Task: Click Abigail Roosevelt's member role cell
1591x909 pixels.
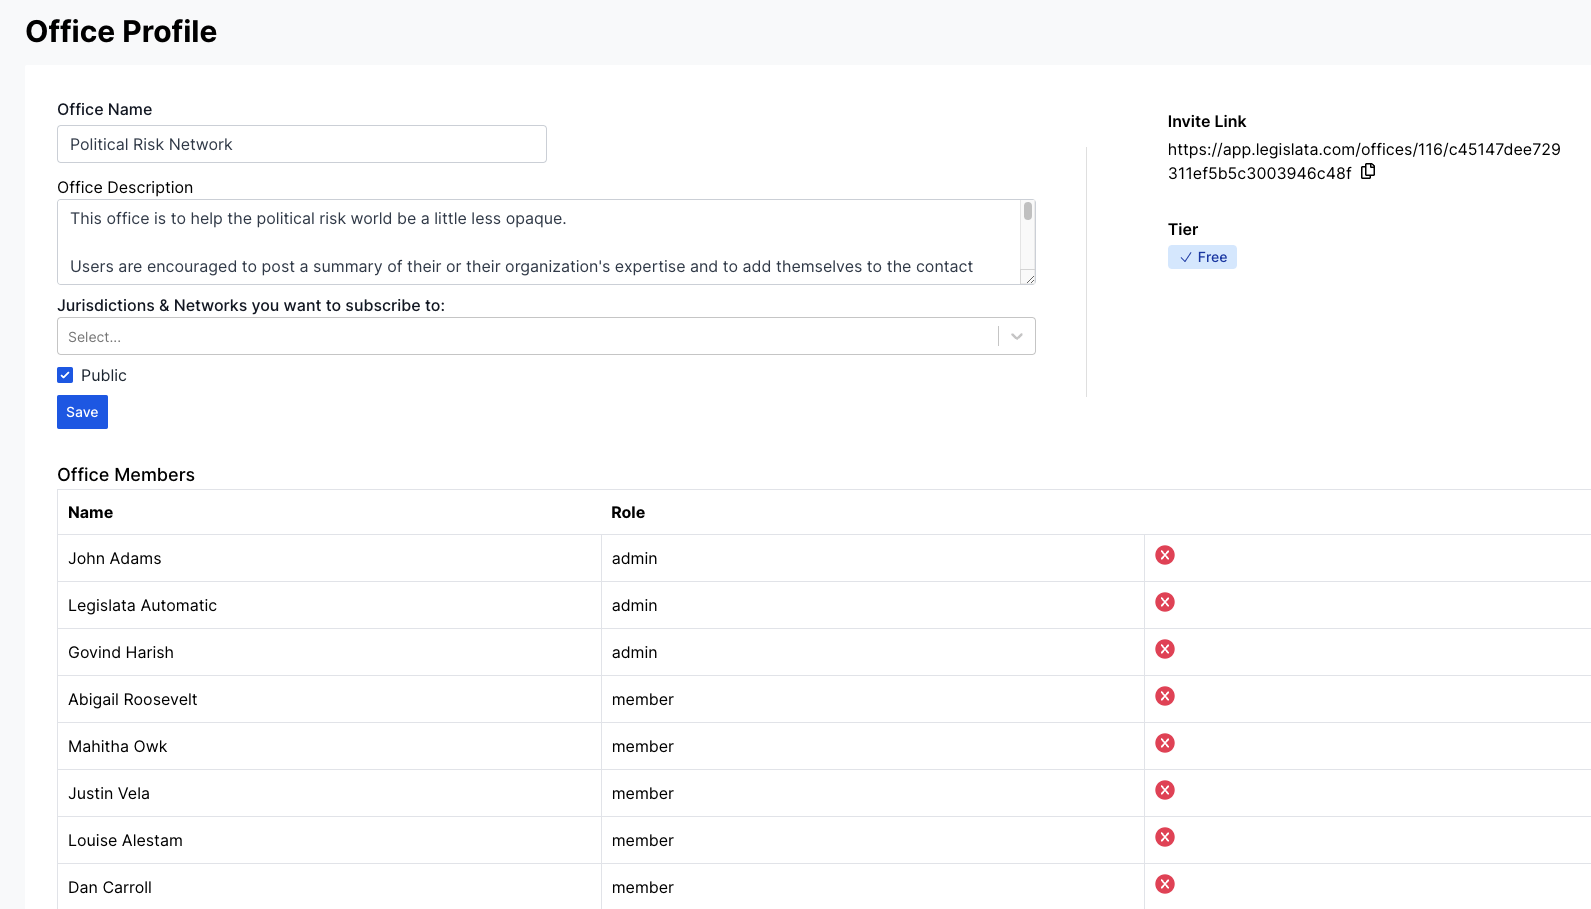Action: 873,699
